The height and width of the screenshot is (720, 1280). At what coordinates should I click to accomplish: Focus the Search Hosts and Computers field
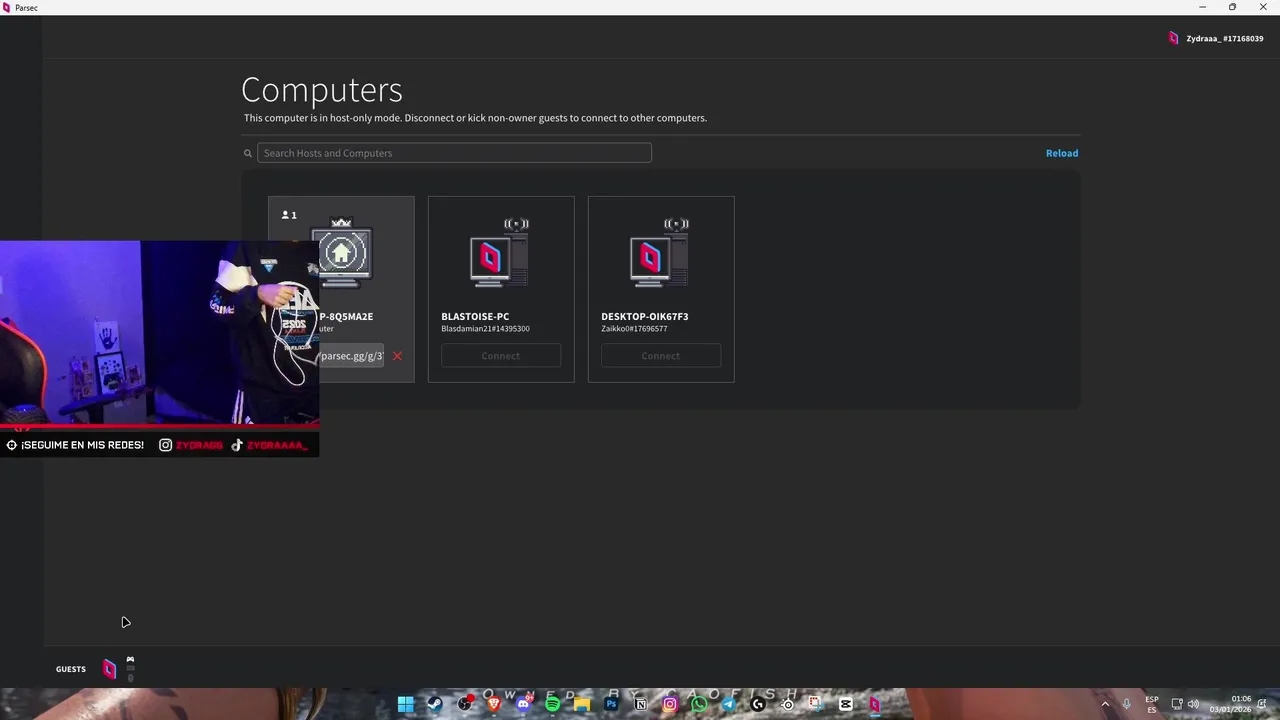pyautogui.click(x=454, y=153)
